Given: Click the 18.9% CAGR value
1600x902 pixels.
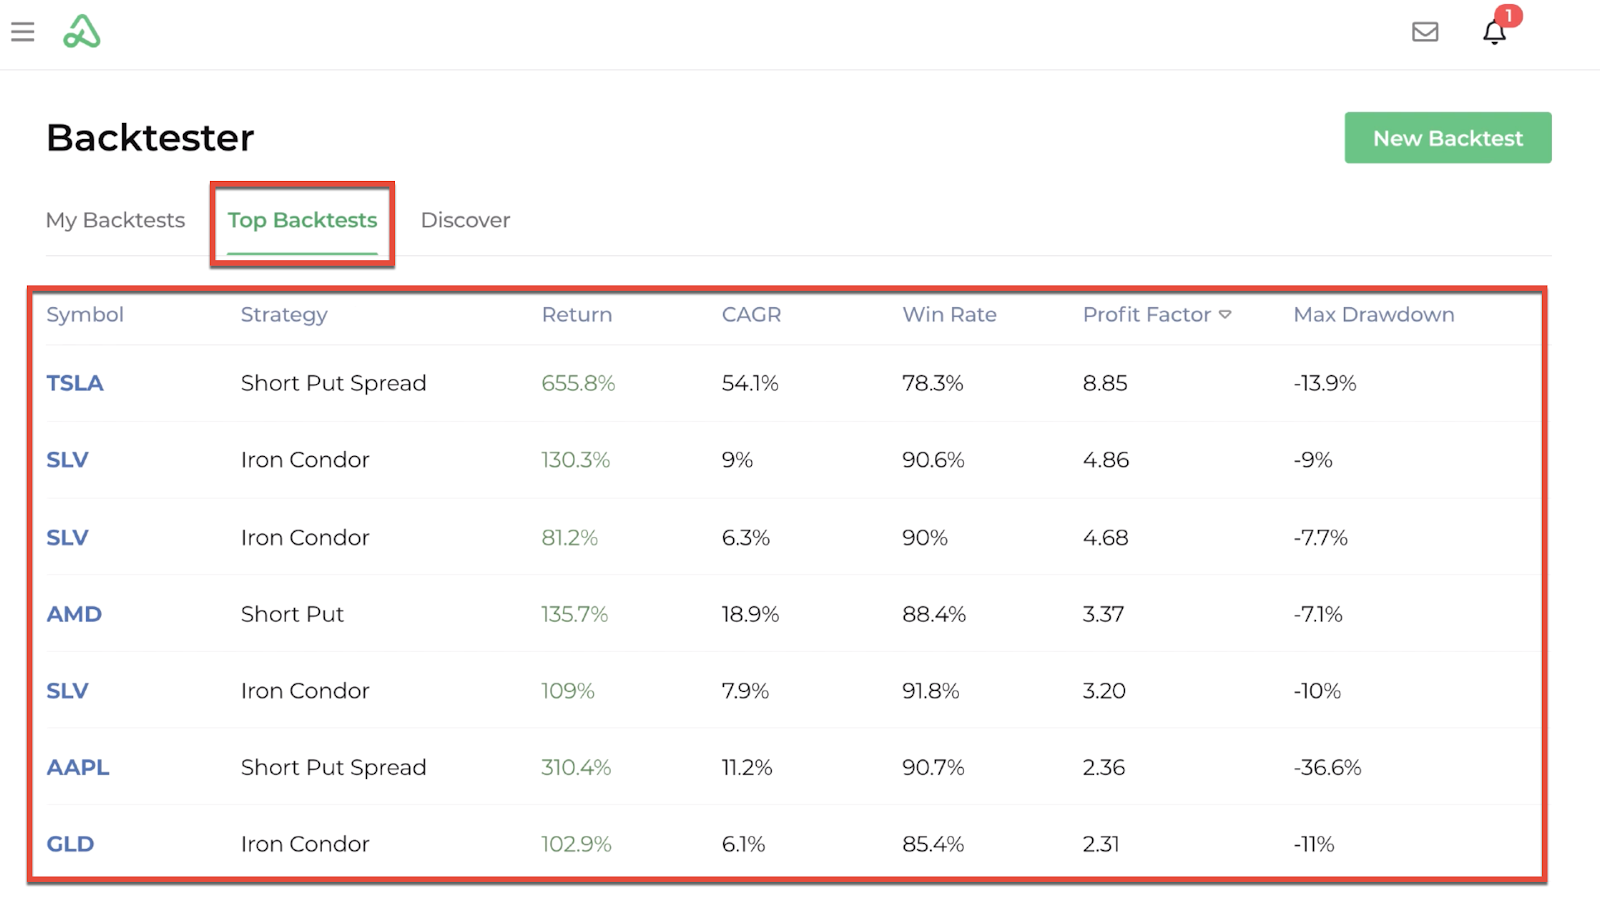Looking at the screenshot, I should pos(750,614).
